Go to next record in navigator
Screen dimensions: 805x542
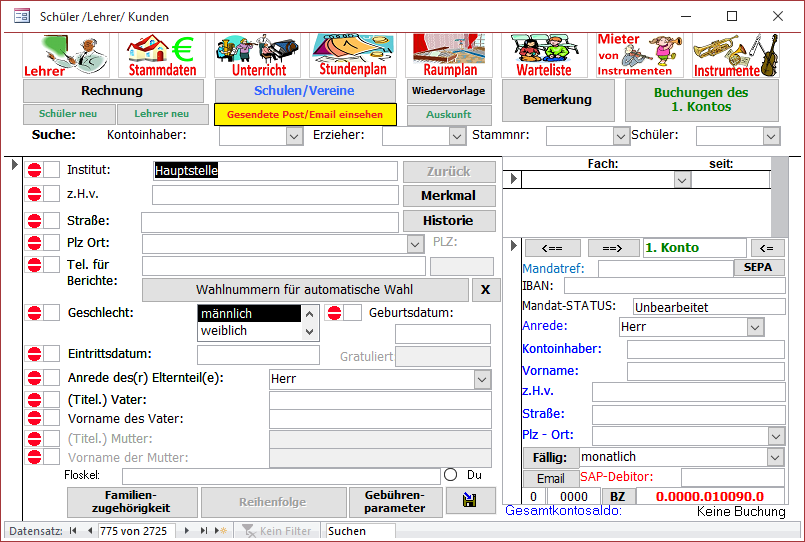pos(188,531)
